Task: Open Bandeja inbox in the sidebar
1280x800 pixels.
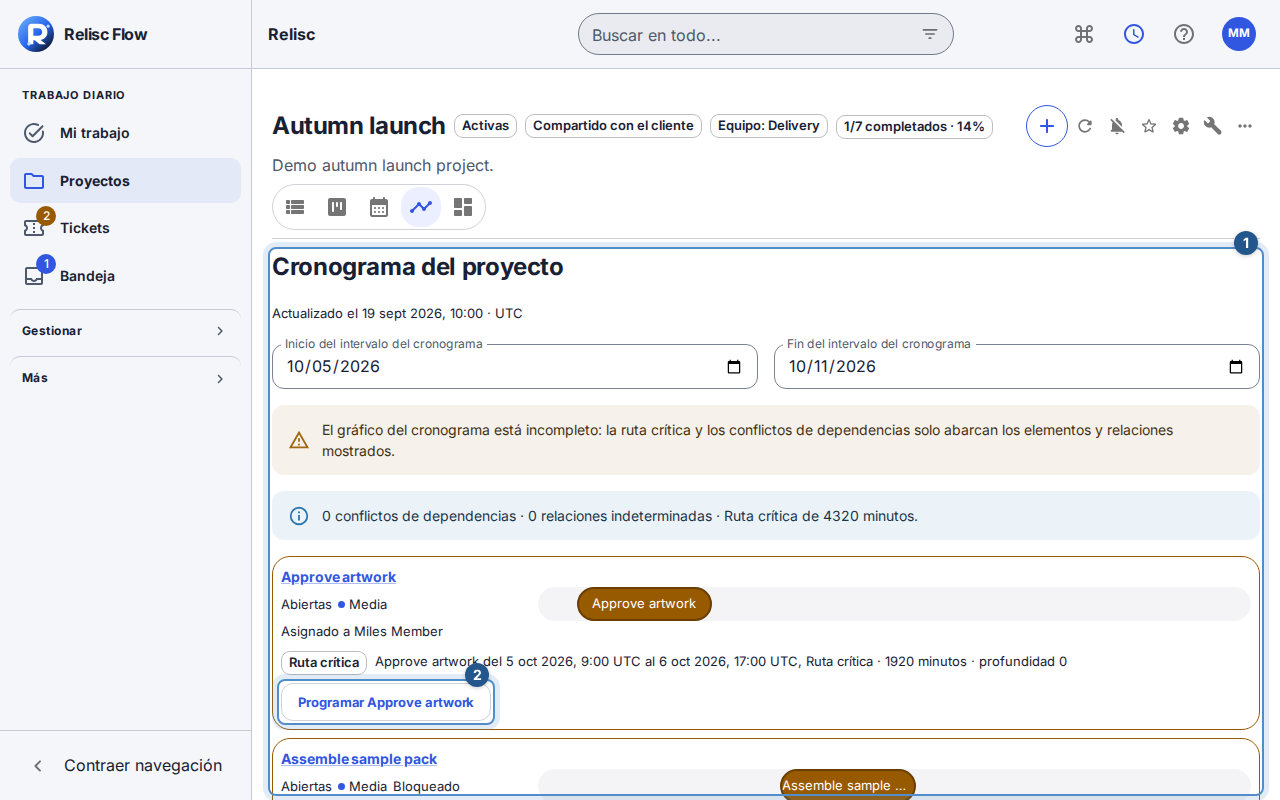Action: pos(126,276)
